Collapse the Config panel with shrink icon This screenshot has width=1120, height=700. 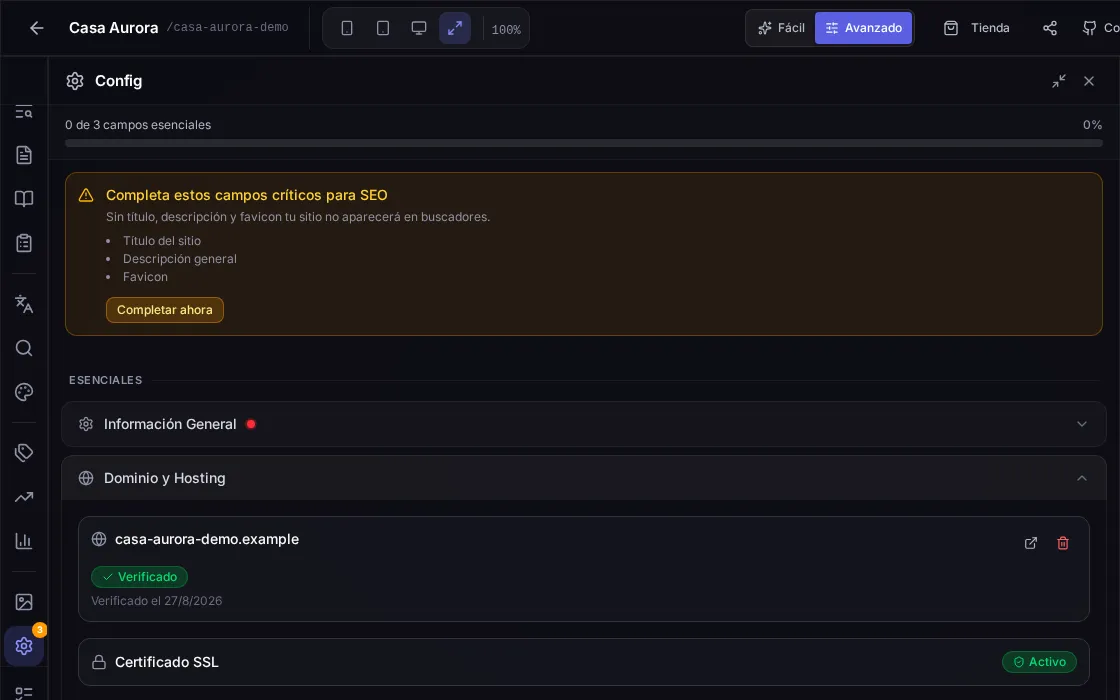(x=1059, y=81)
